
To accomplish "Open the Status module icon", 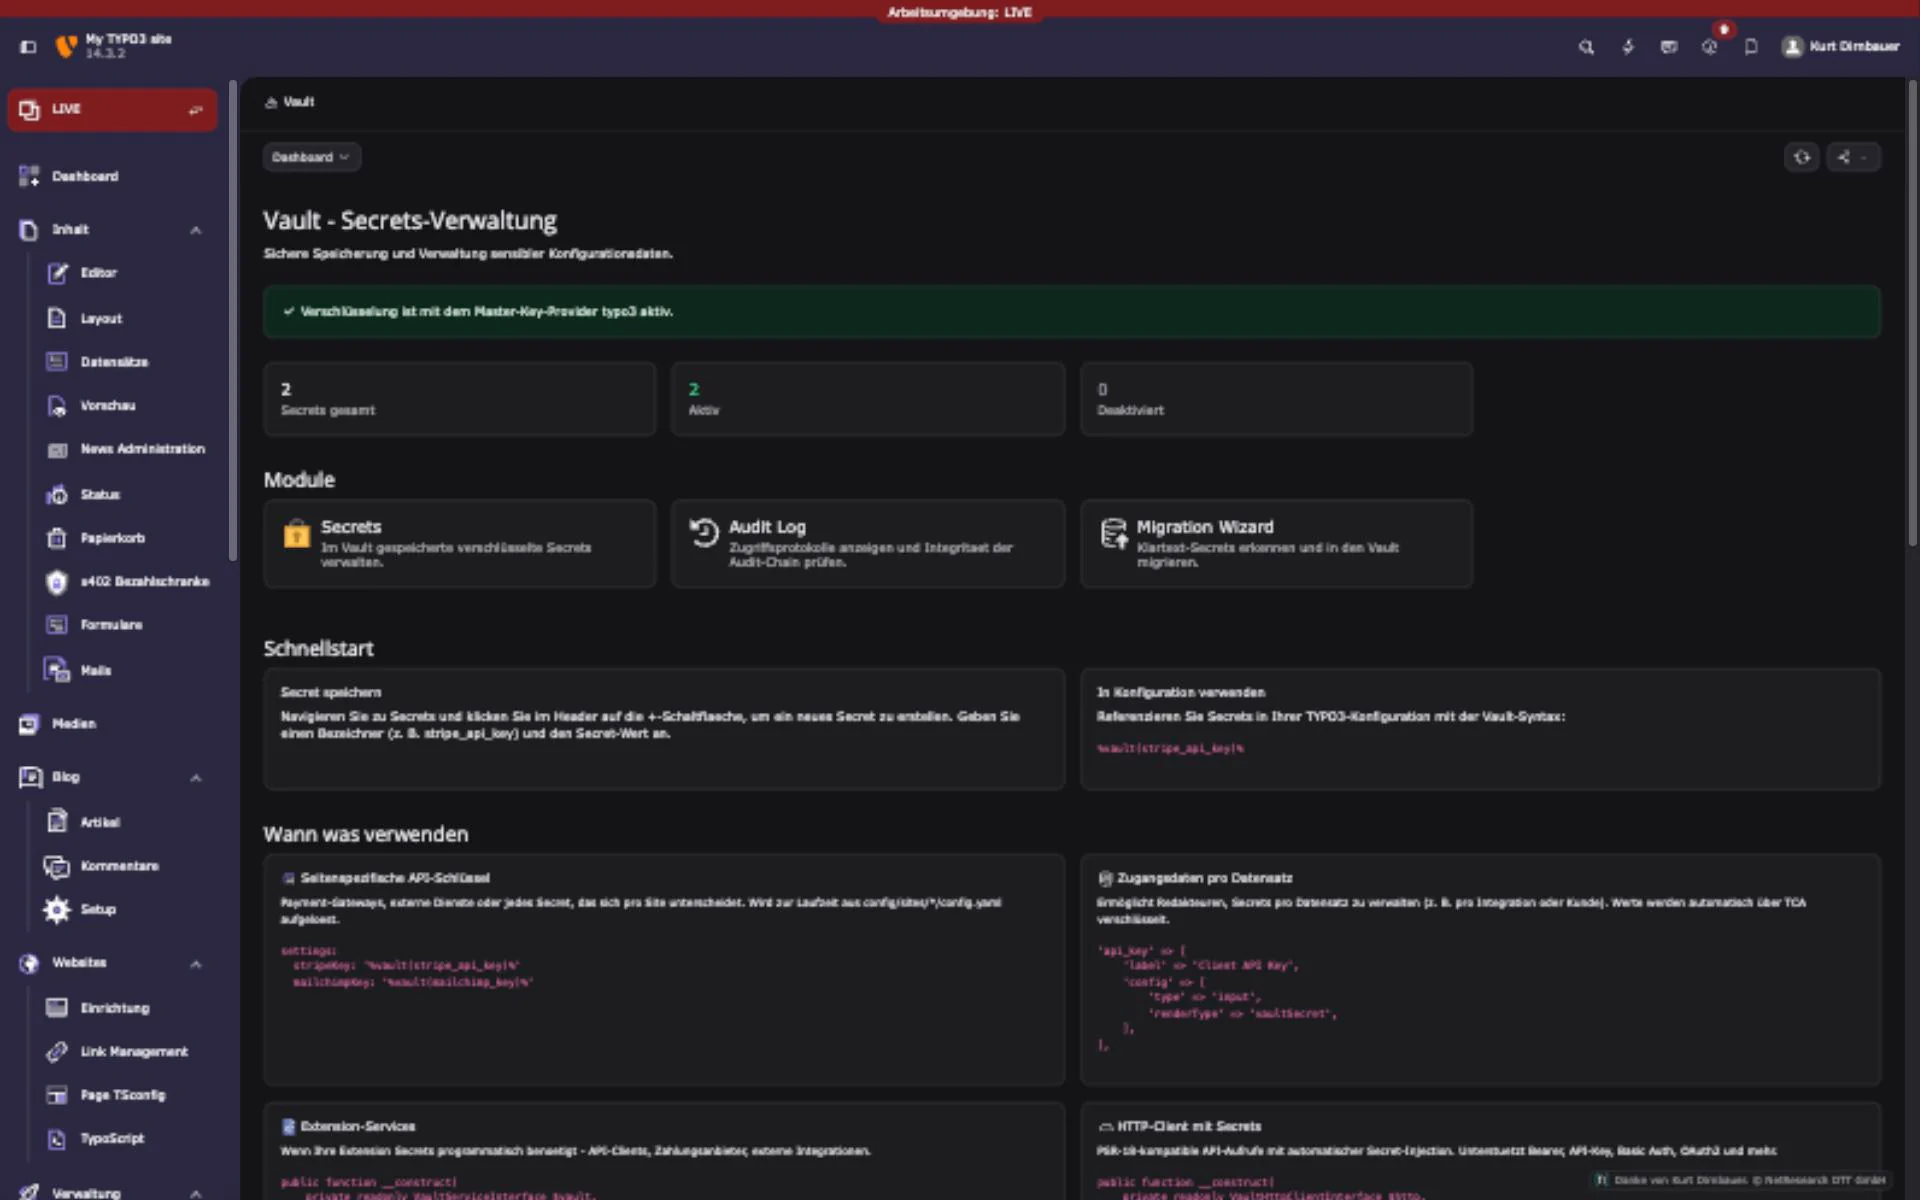I will pos(57,494).
